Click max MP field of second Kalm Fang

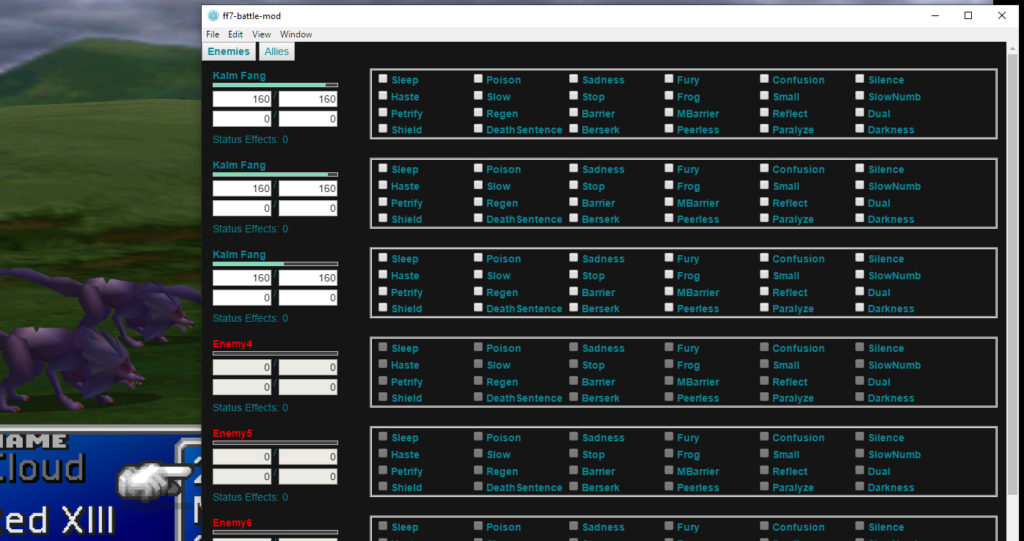point(308,208)
